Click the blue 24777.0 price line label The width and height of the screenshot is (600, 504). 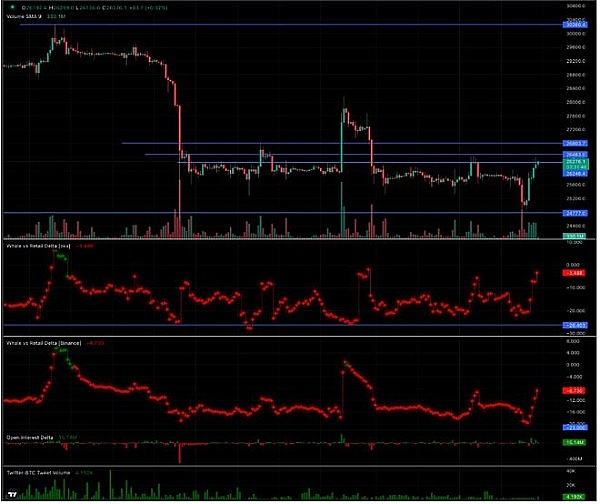pos(575,213)
